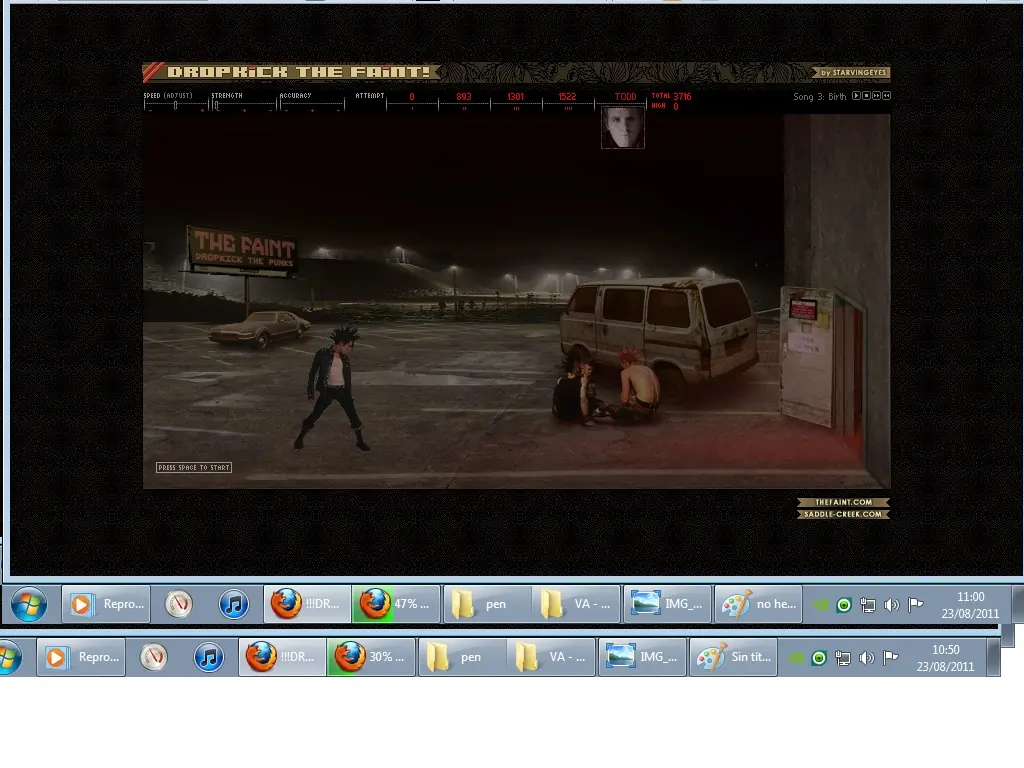Open Action Center flag on 10:50 taskbar
The height and width of the screenshot is (768, 1024).
tap(891, 658)
